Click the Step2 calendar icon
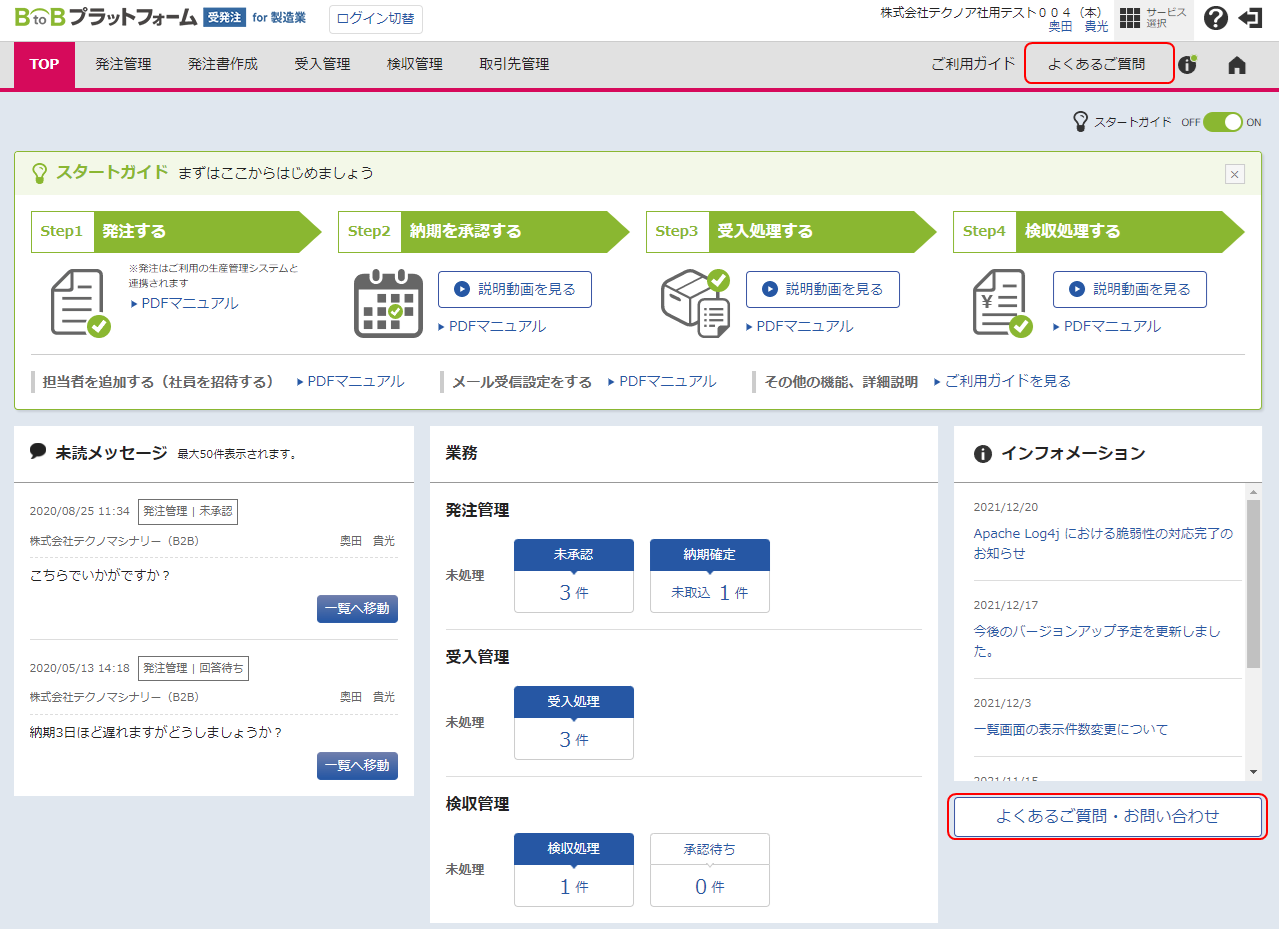Screen dimensions: 1279x929 click(x=388, y=303)
